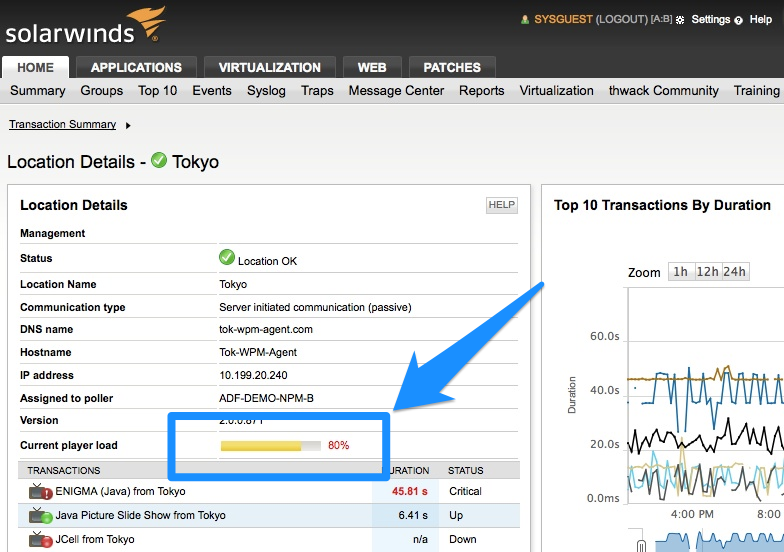Click the user icon beside SYSGUEST
784x552 pixels.
click(524, 20)
